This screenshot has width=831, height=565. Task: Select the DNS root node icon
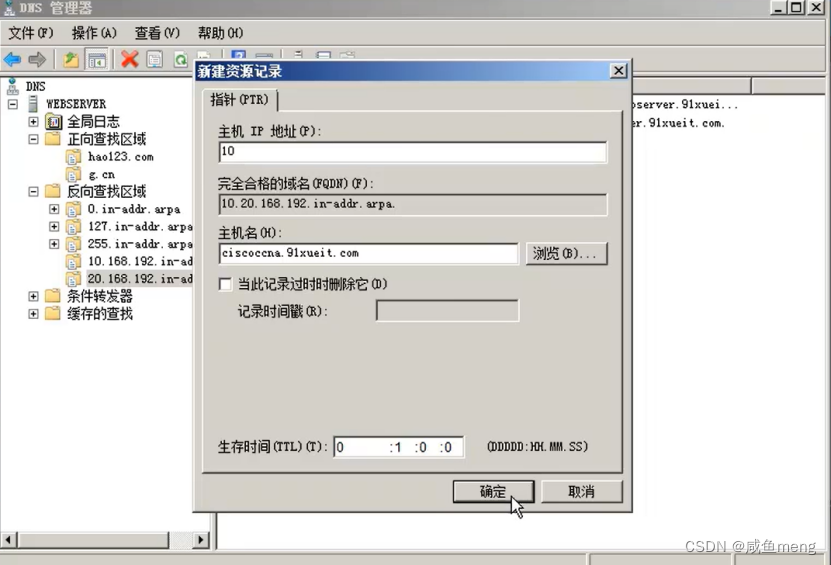point(13,86)
